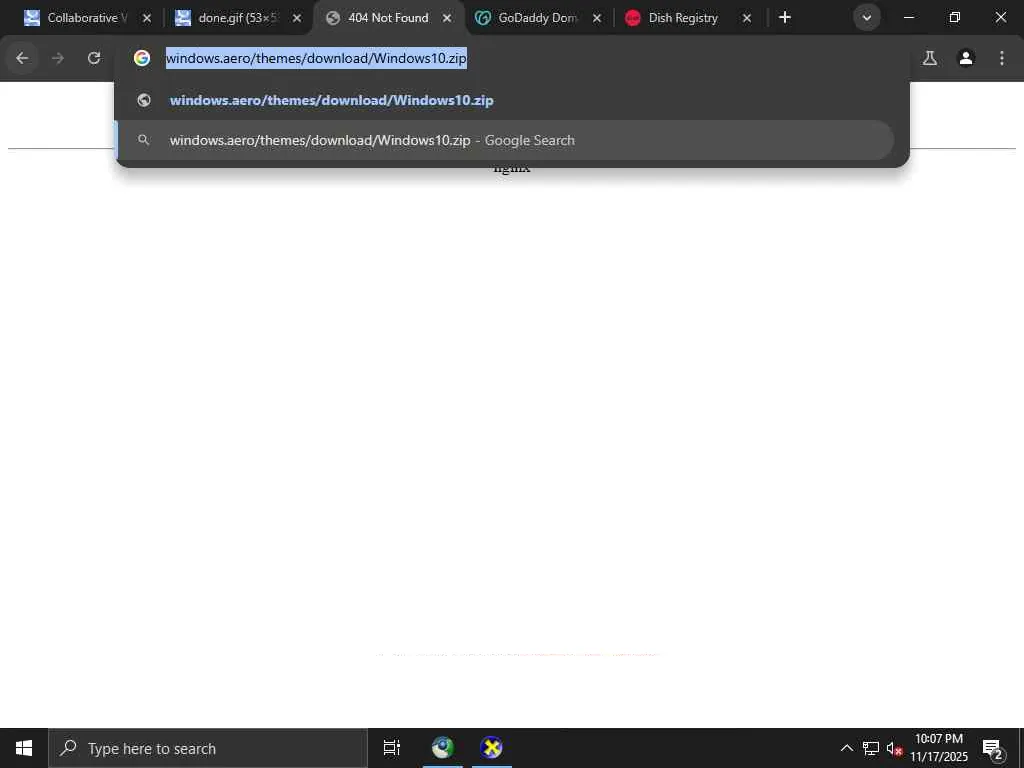Click the muted volume tray icon
This screenshot has height=768, width=1024.
(x=894, y=748)
